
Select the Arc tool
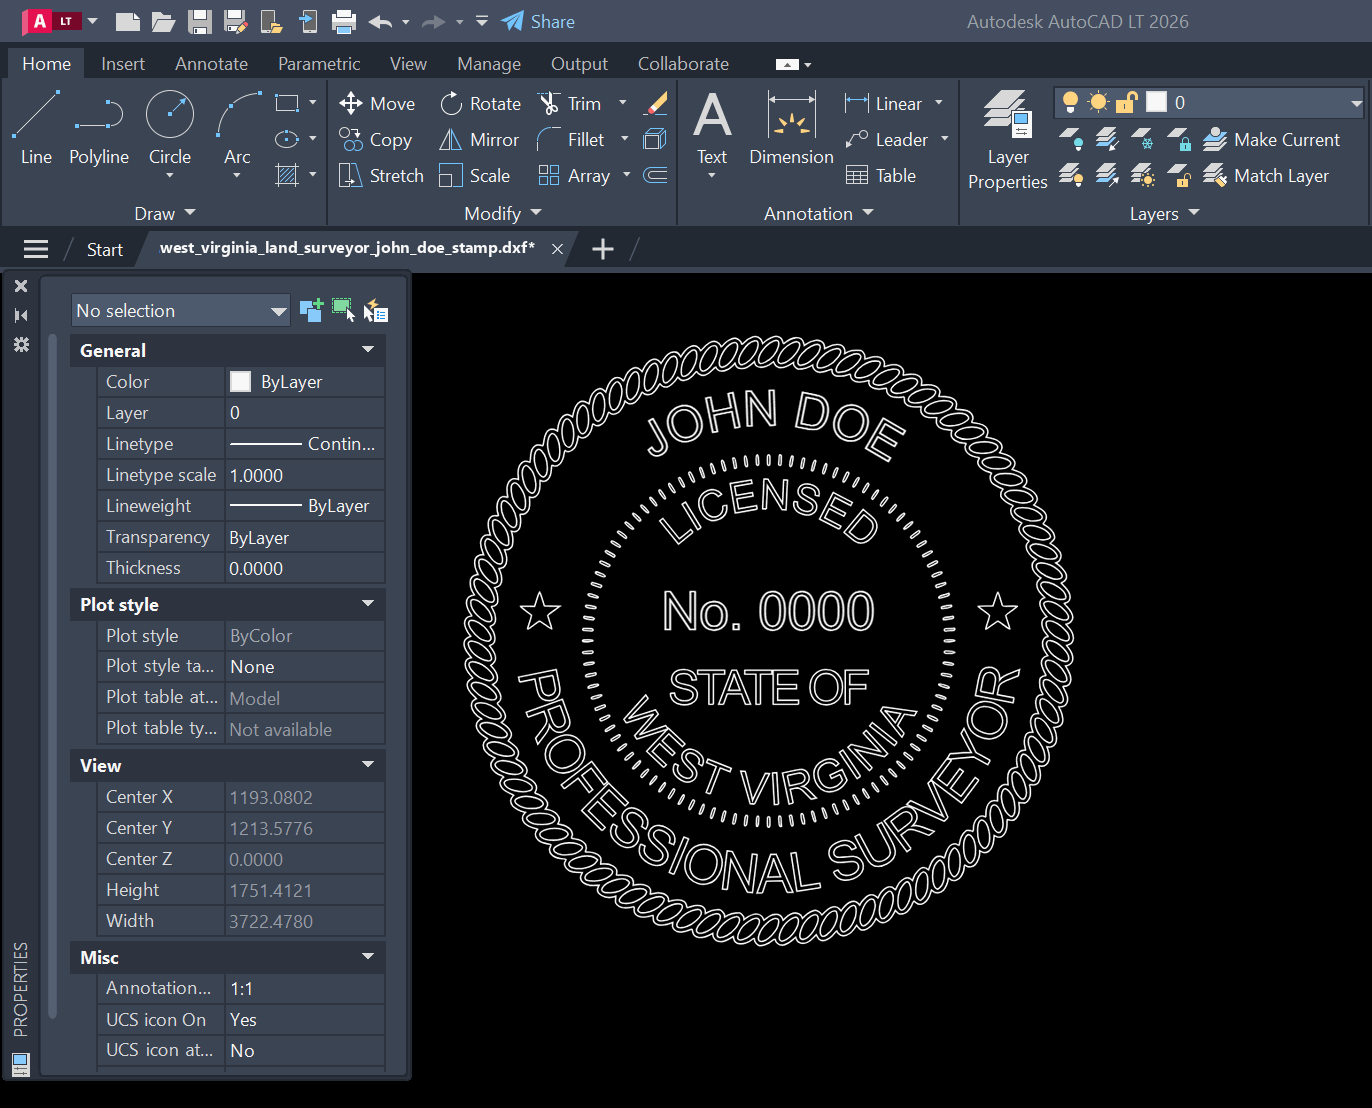[x=237, y=128]
